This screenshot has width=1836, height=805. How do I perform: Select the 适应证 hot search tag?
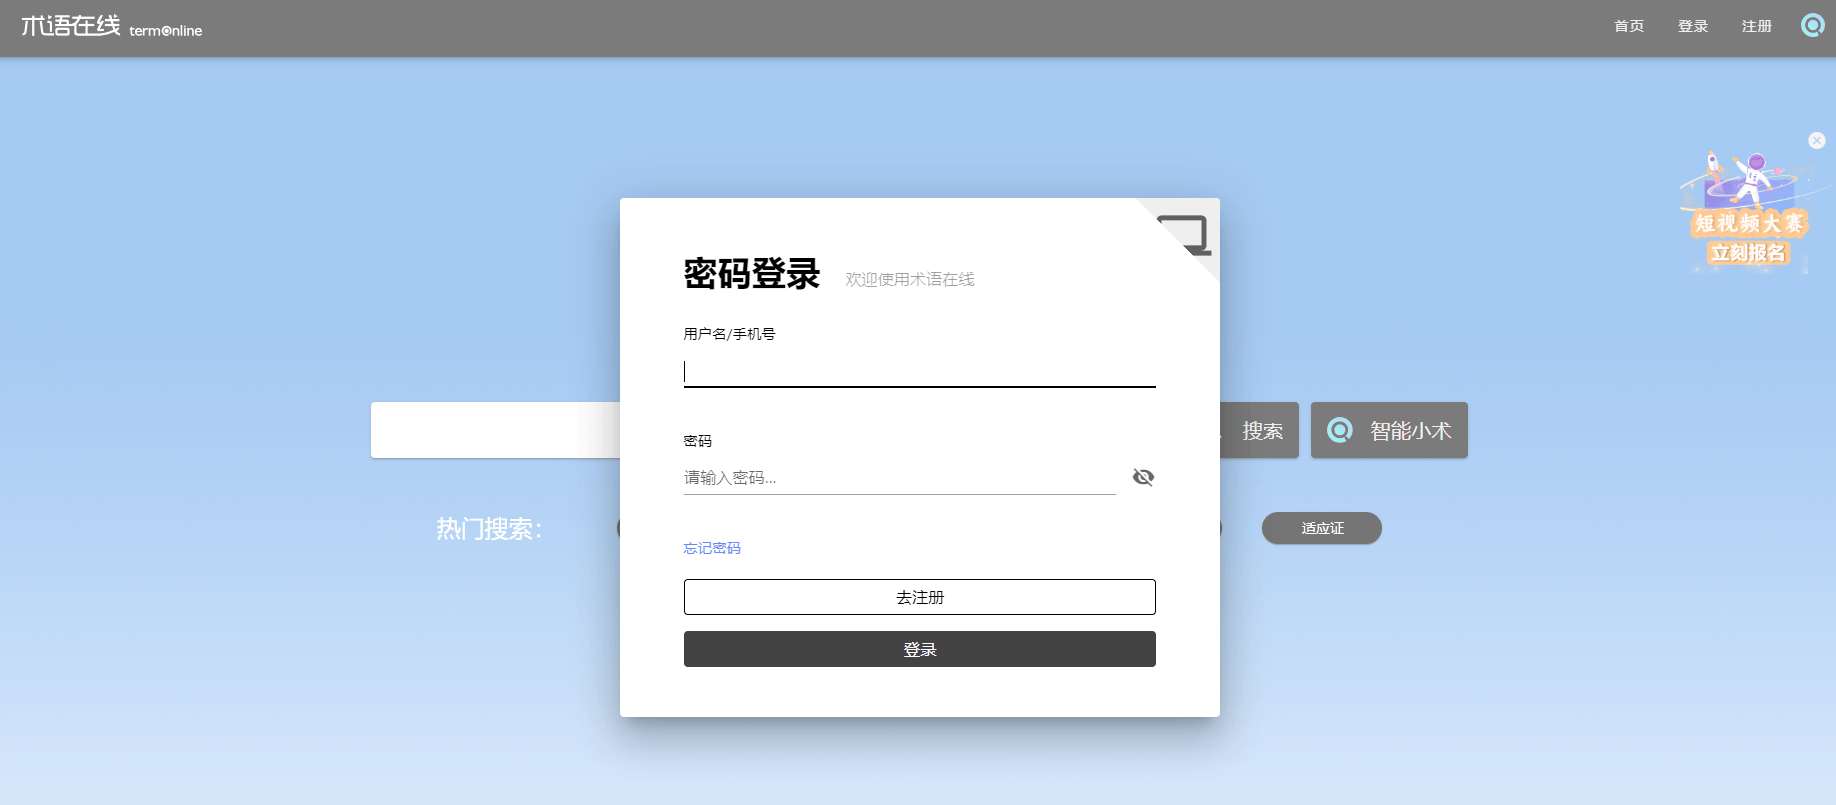(1322, 528)
